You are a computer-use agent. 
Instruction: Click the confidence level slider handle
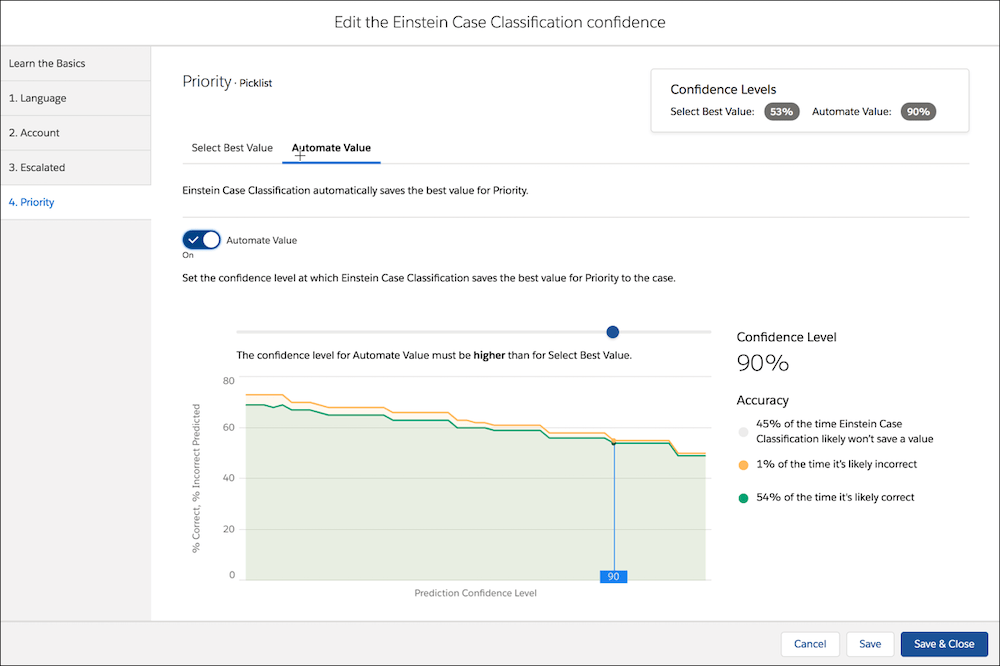click(x=613, y=332)
